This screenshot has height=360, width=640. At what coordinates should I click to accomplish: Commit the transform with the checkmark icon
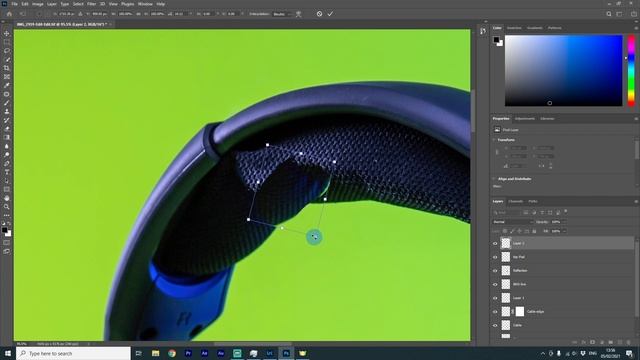coord(330,14)
